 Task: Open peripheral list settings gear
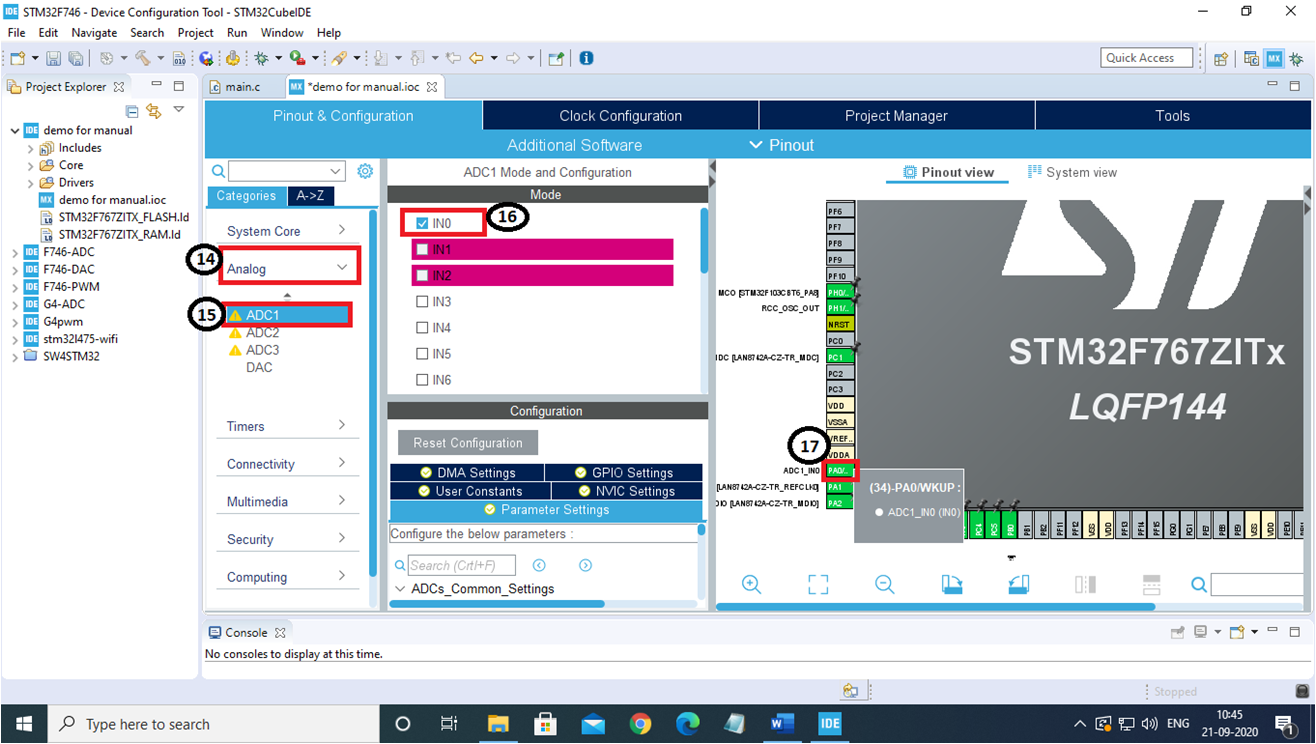[365, 170]
